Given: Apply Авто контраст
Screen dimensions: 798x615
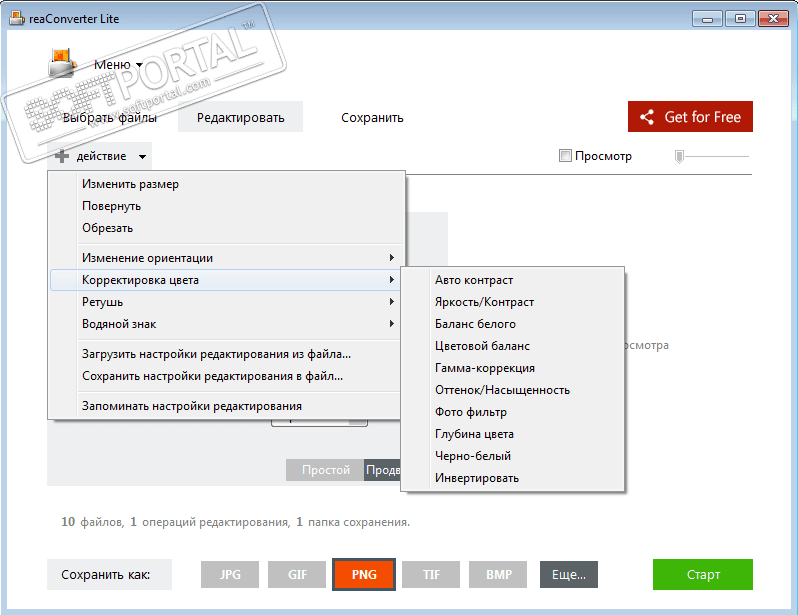Looking at the screenshot, I should click(x=512, y=280).
